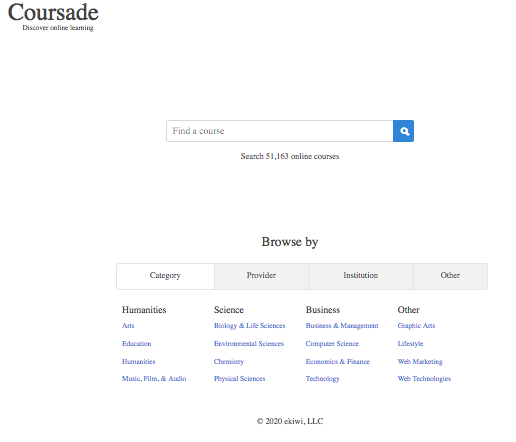This screenshot has width=516, height=442.
Task: Browse Physical Sciences courses
Action: [240, 379]
